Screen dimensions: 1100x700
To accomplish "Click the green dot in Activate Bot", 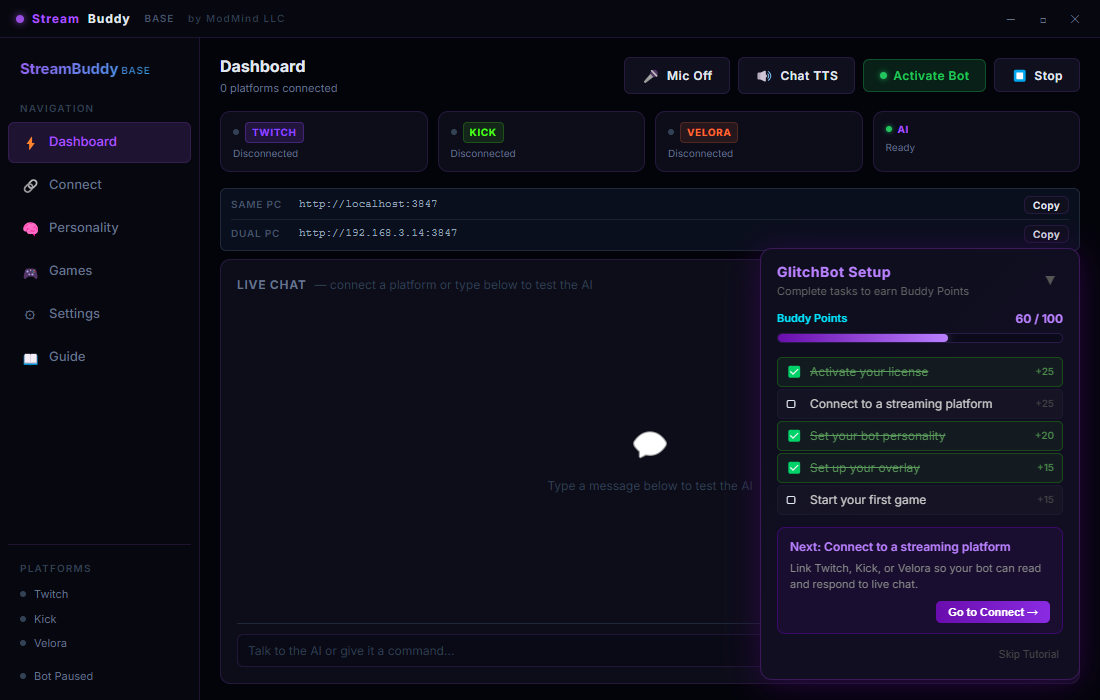I will (x=883, y=76).
